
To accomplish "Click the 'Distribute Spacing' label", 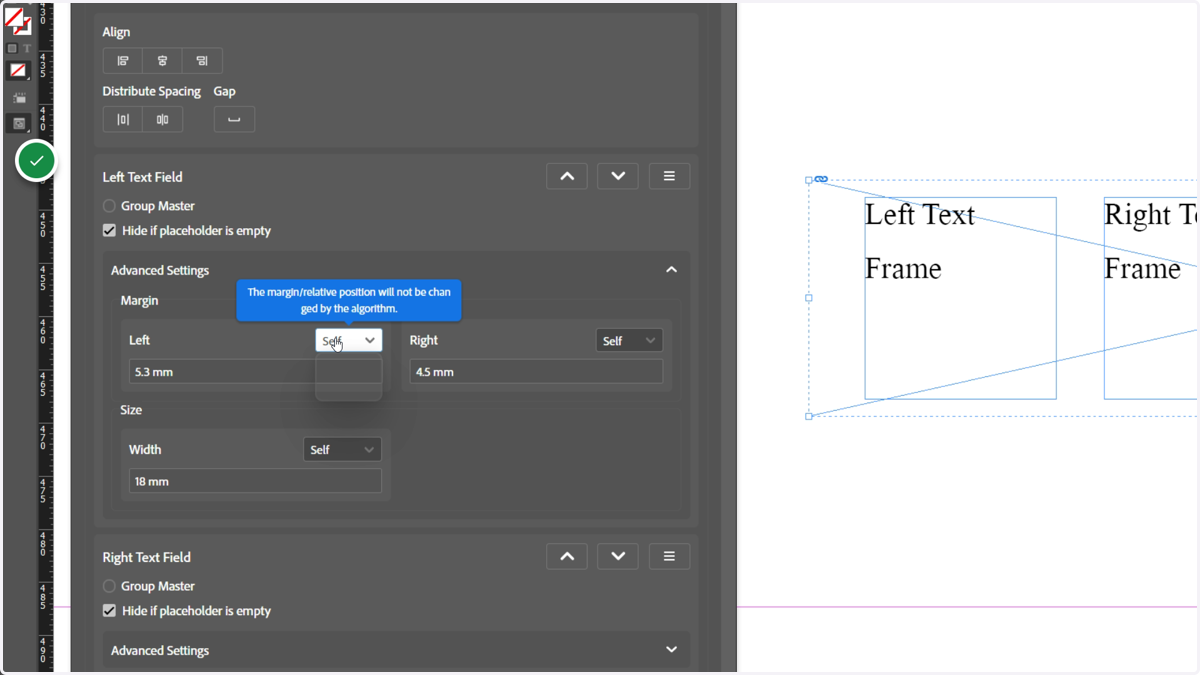I will (152, 91).
